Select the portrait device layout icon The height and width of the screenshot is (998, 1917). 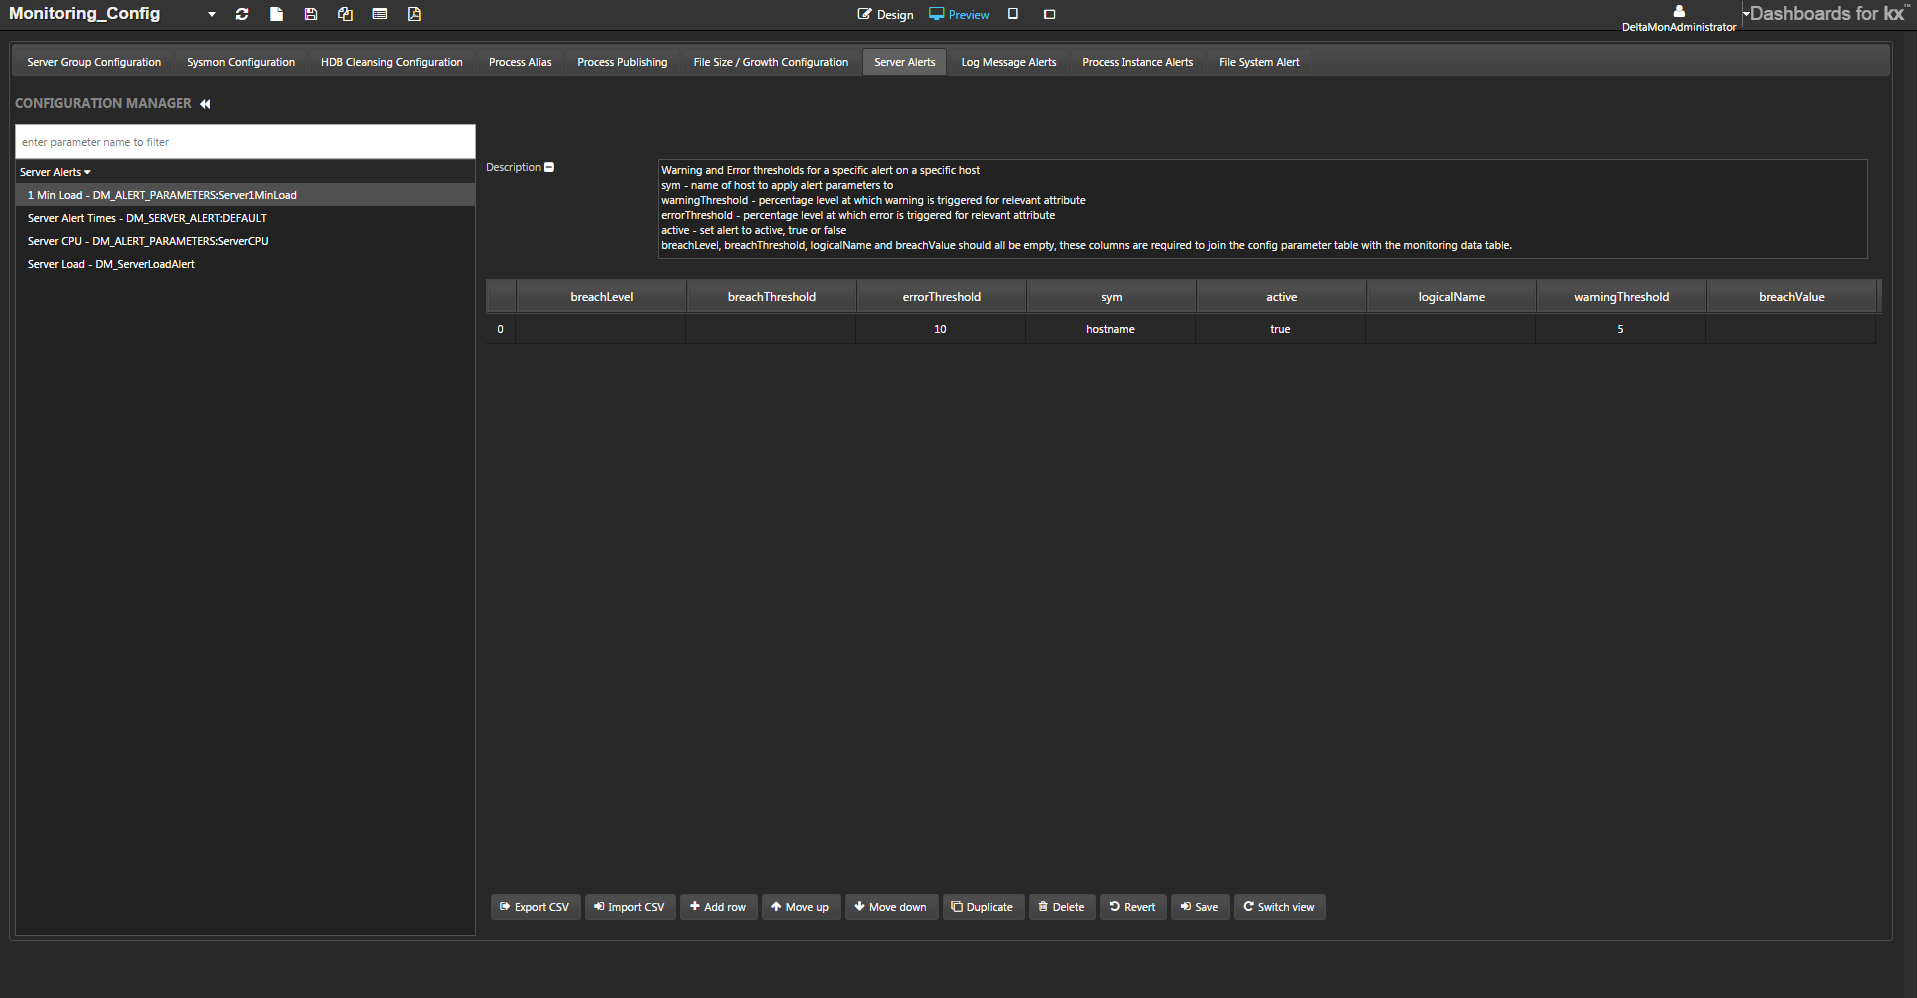point(1013,14)
